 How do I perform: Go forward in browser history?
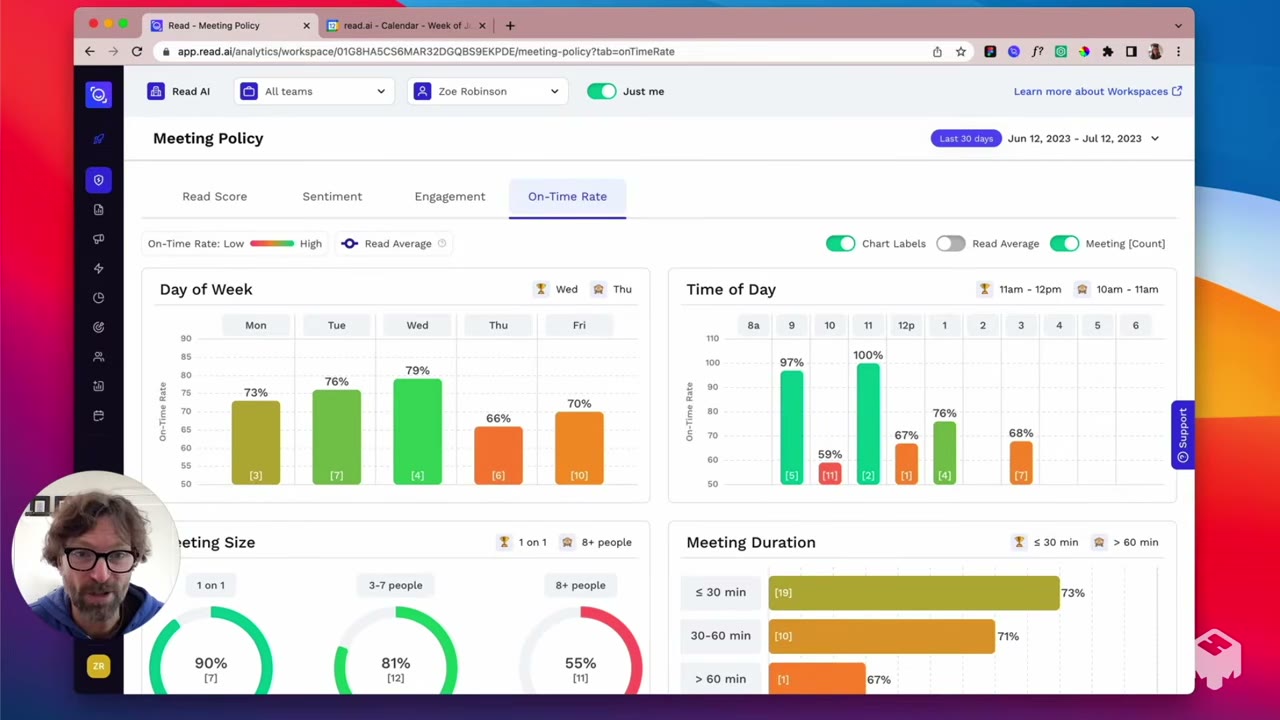[x=113, y=51]
